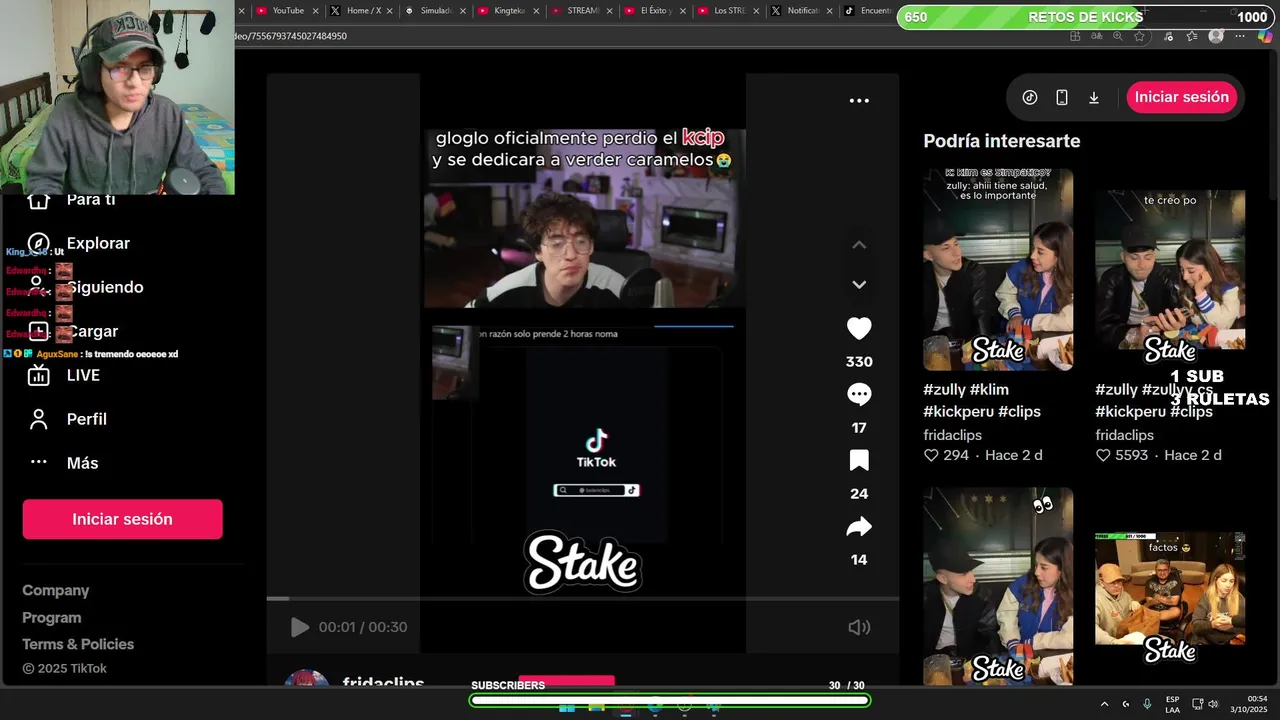Open the clip with eyes emoji thumbnail

tap(998, 586)
